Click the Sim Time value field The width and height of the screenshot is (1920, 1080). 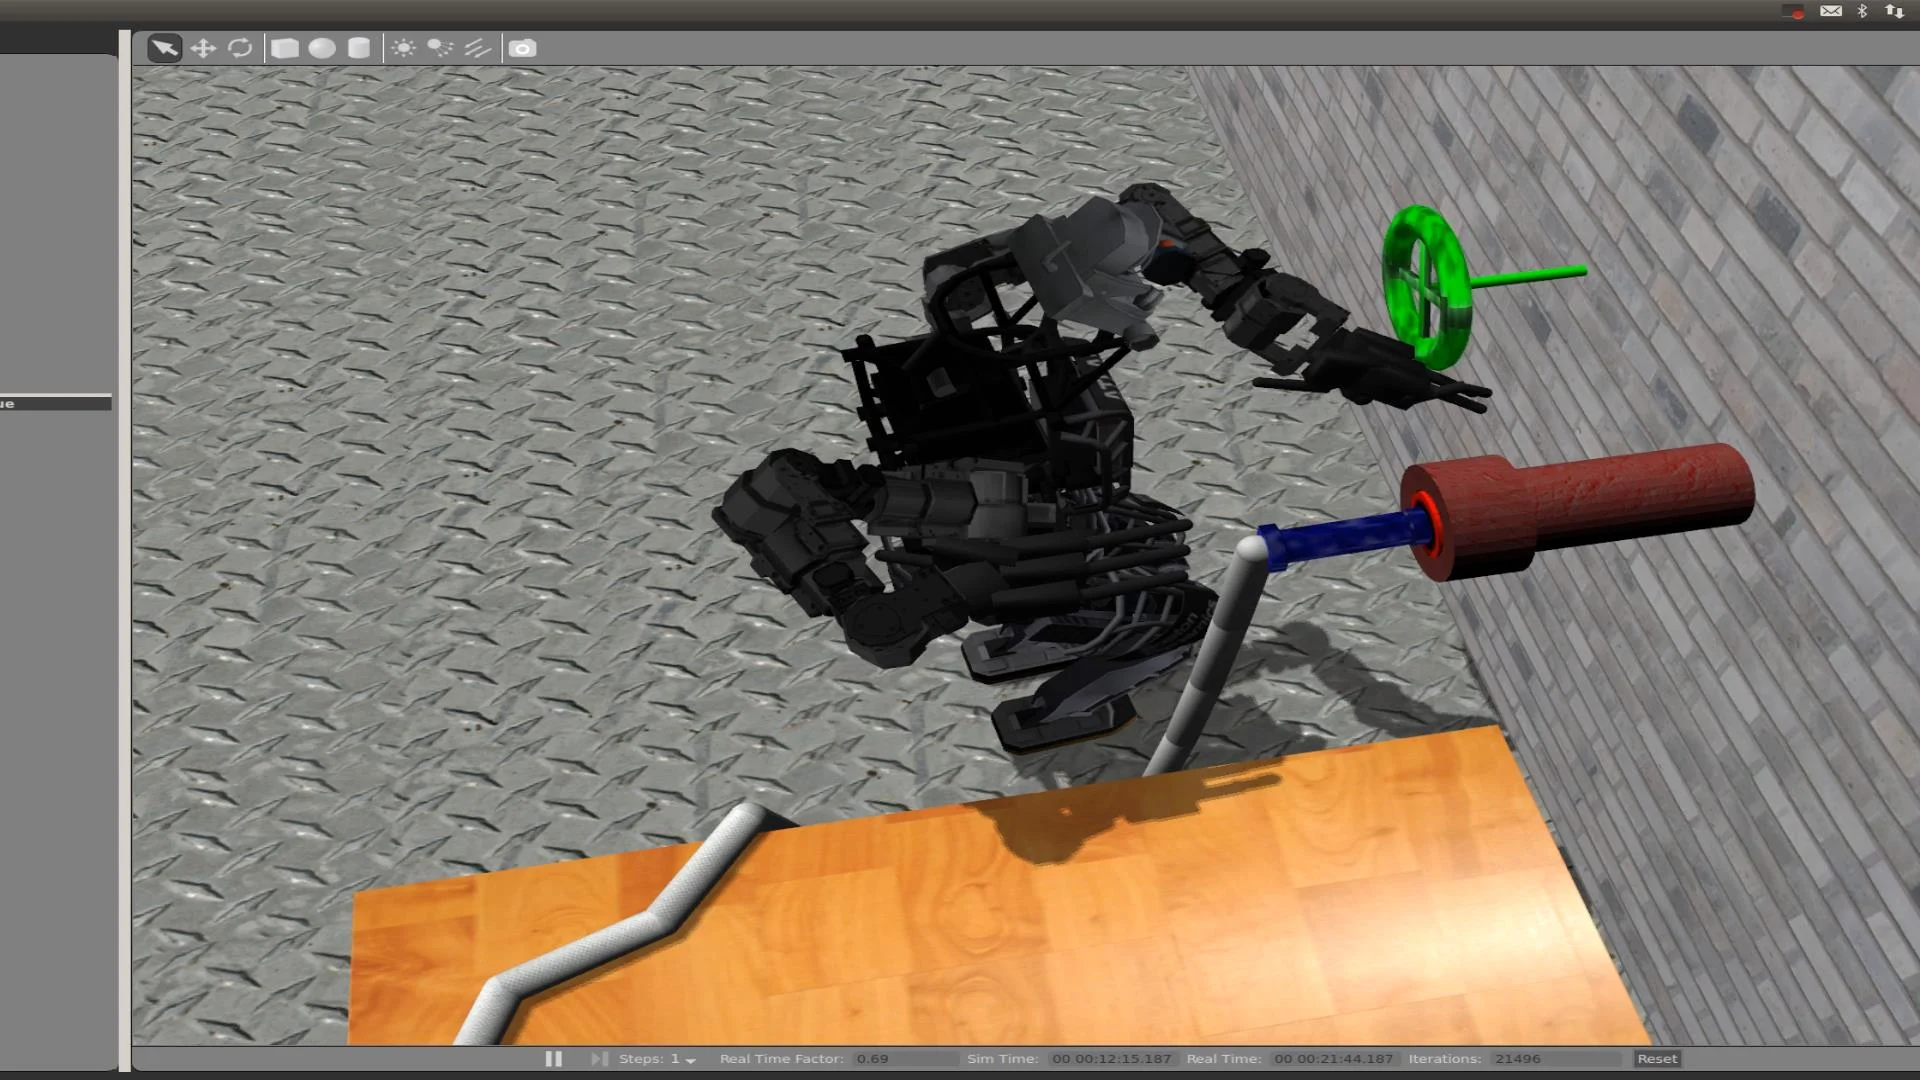[x=1112, y=1058]
